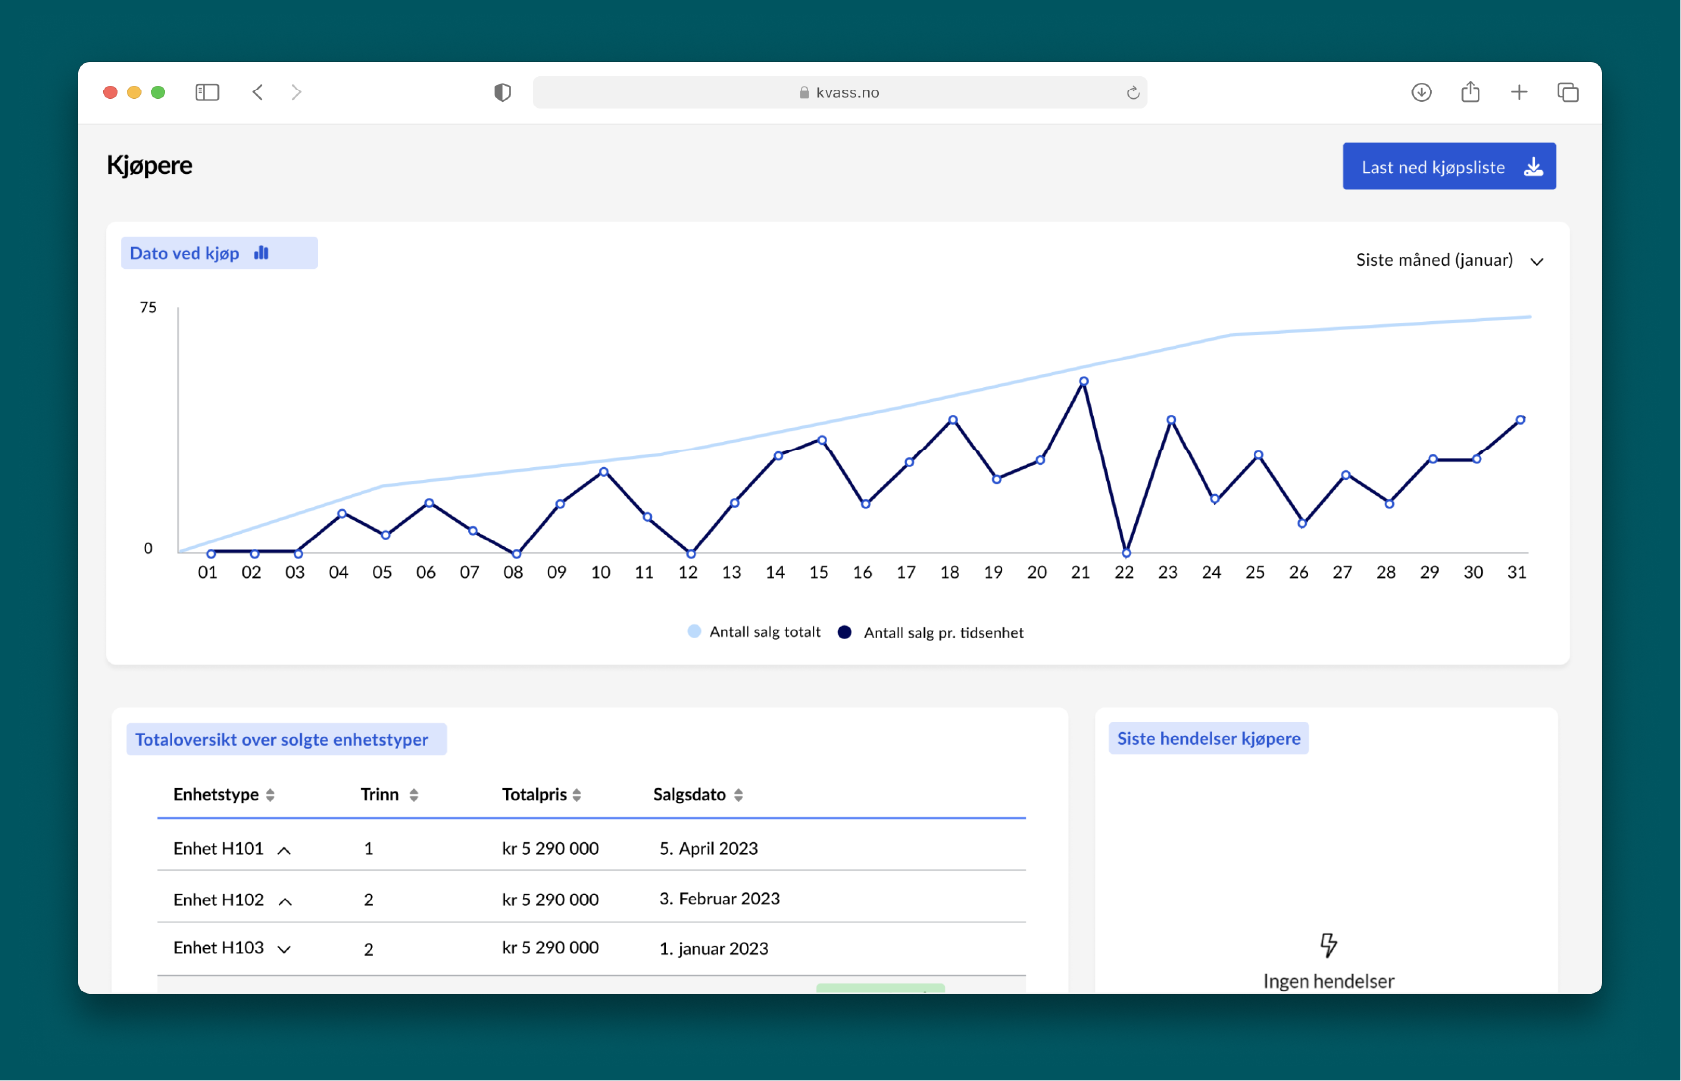Toggle the Antall salg pr. tidsenhet legend
Screen dimensions: 1681x1081
(932, 632)
